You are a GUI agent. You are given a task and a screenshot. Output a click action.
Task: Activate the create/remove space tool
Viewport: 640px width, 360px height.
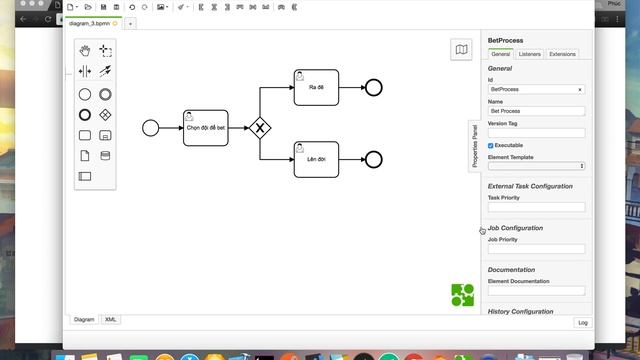pyautogui.click(x=85, y=71)
